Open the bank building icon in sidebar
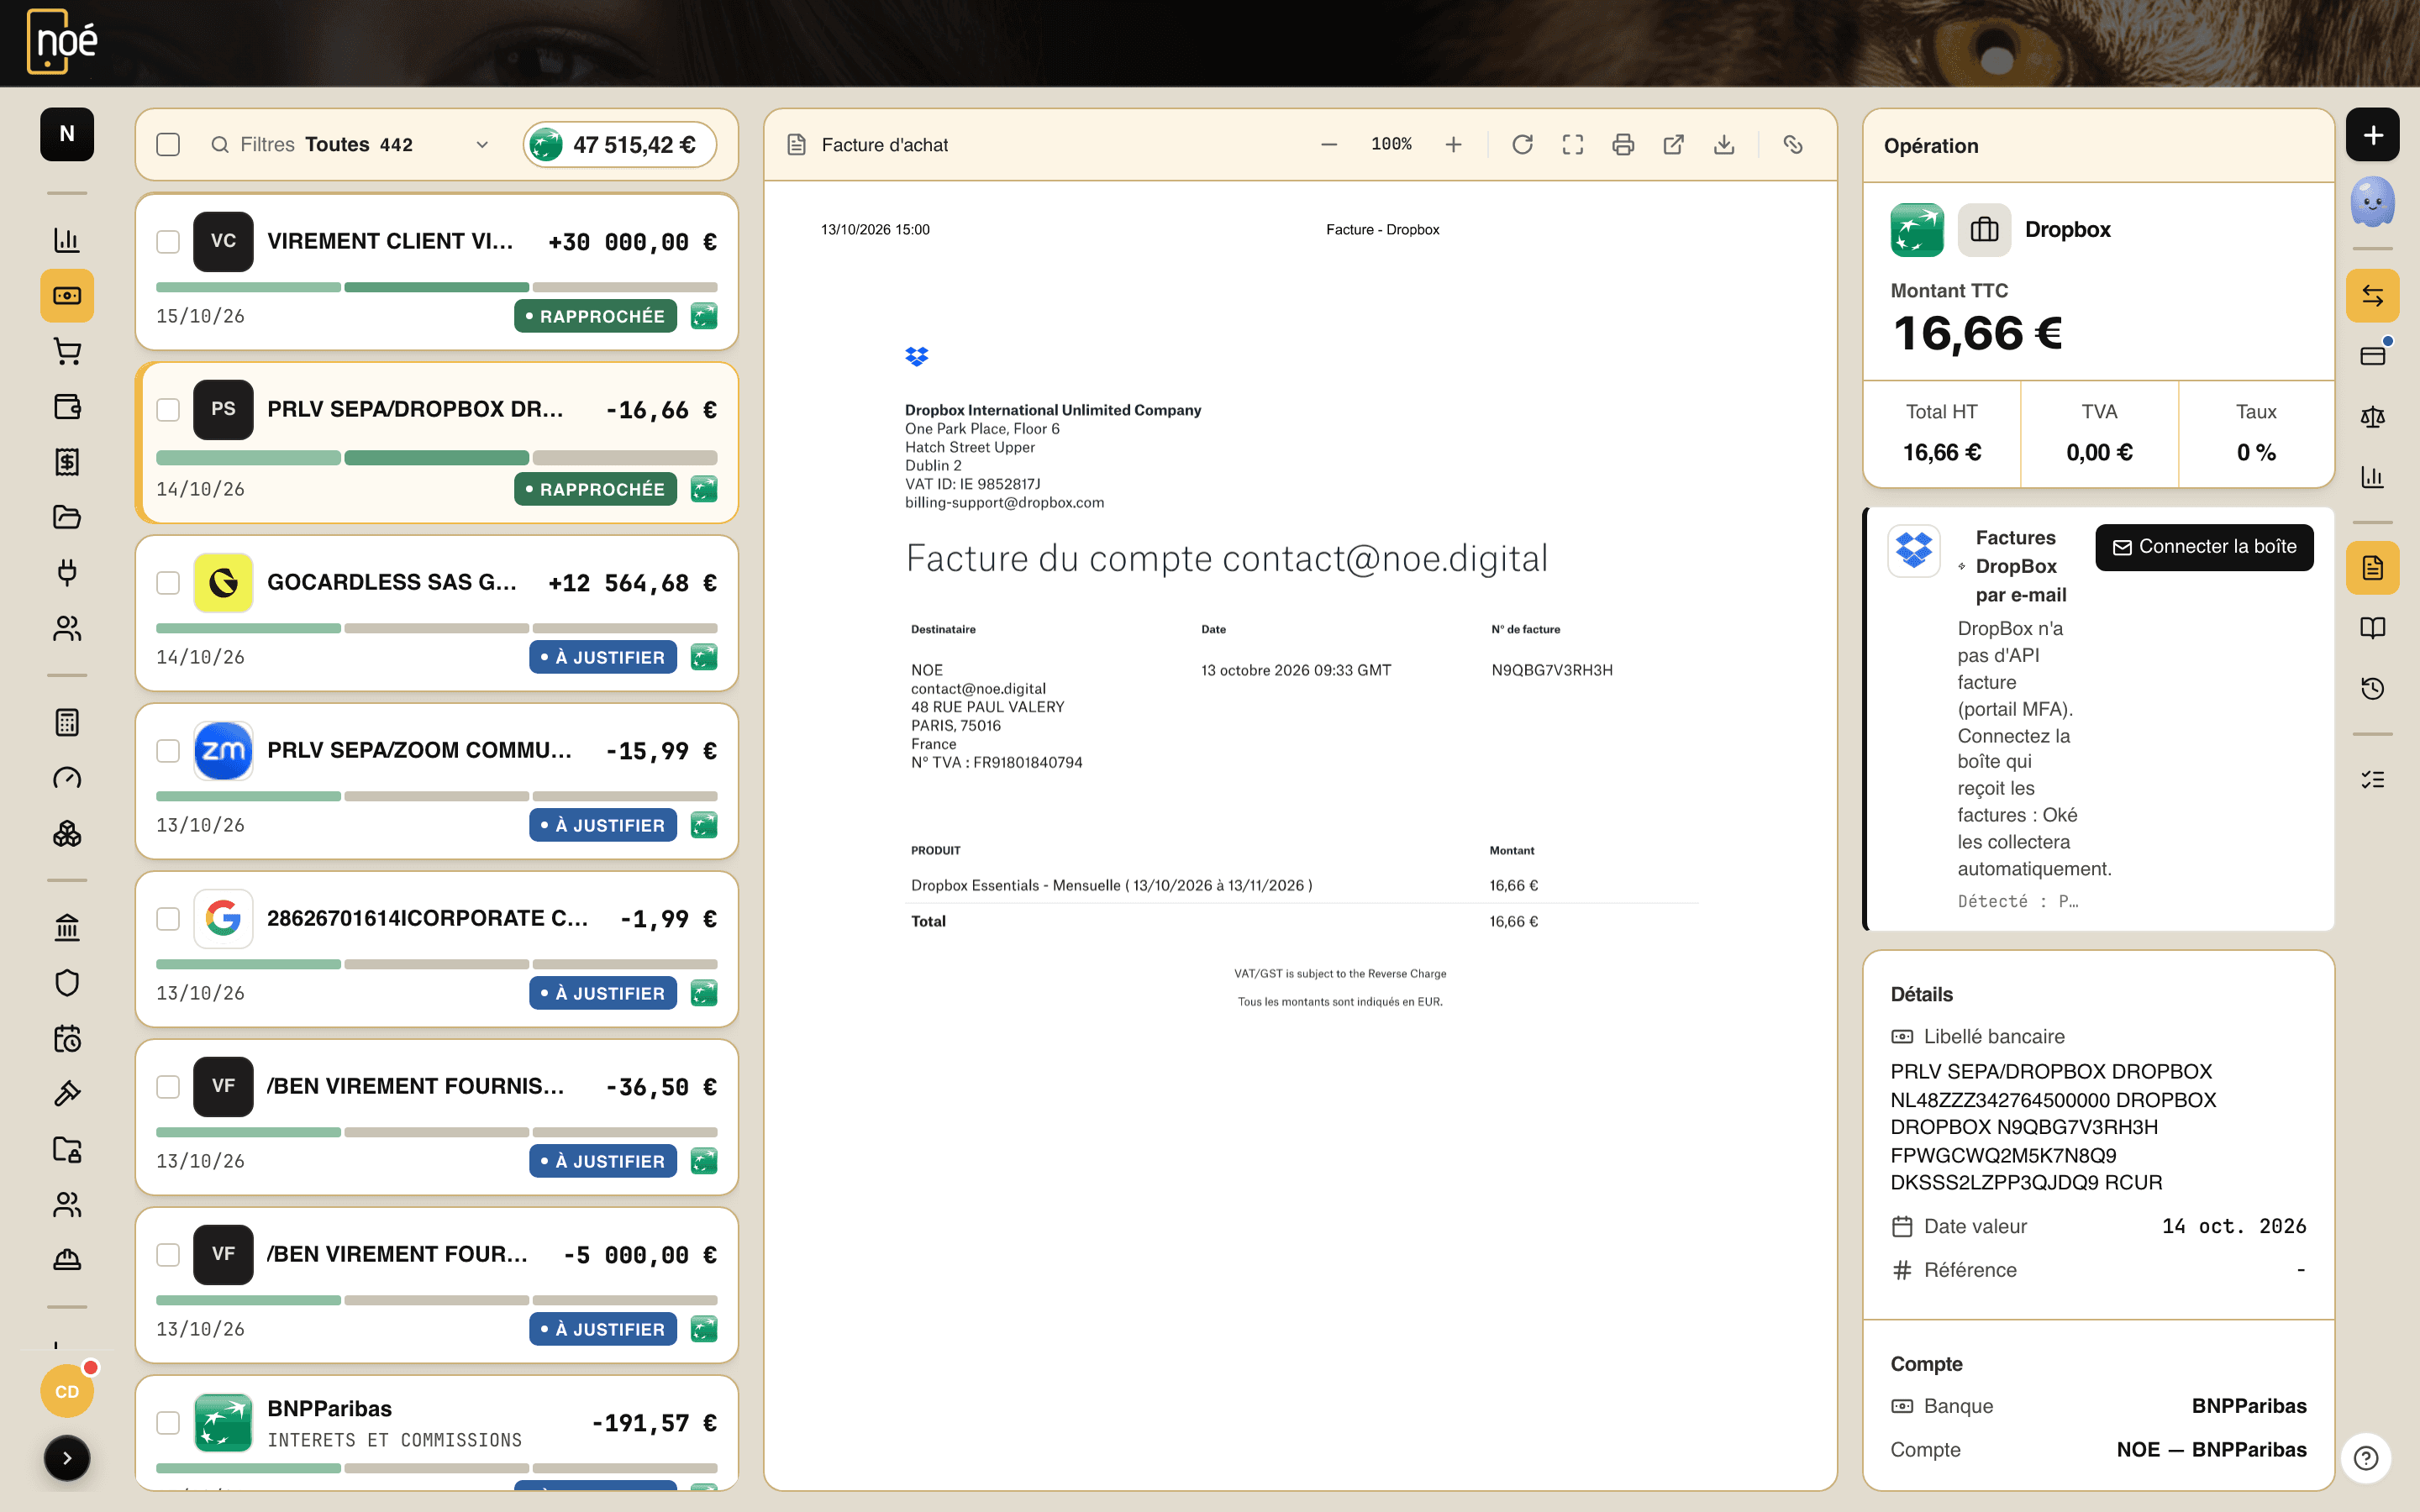 [67, 927]
